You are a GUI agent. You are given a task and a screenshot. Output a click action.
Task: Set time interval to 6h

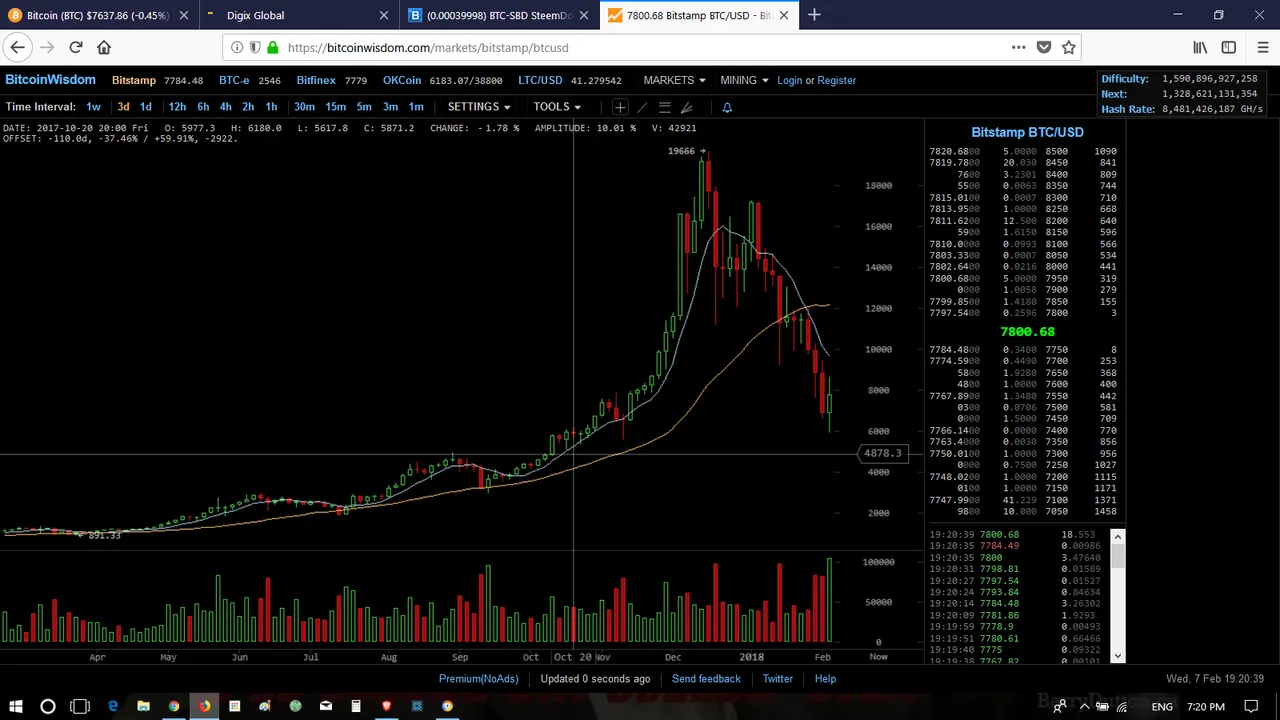click(x=203, y=107)
